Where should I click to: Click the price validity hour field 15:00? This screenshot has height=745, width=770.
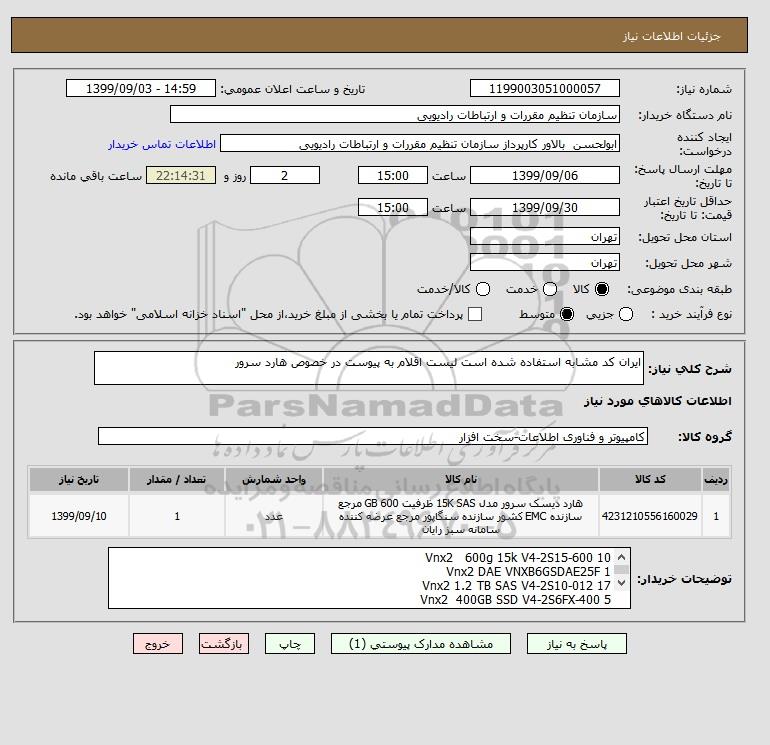tap(393, 207)
